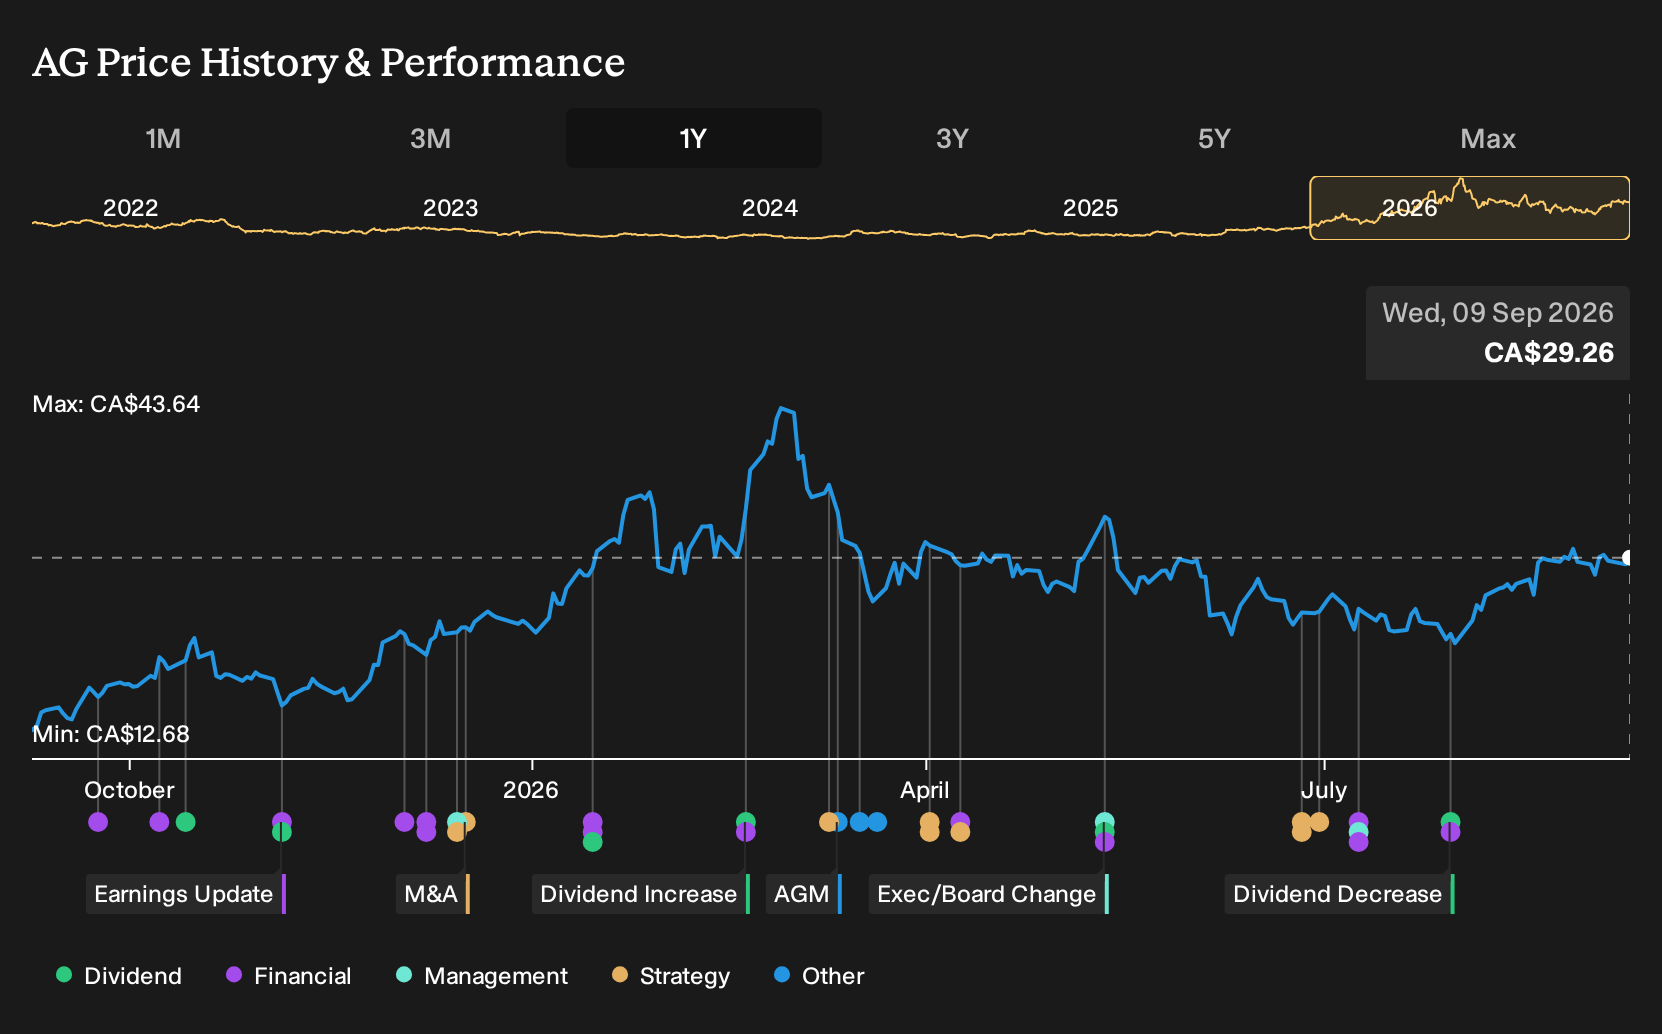
Task: Click the lone green marker right of October
Action: pyautogui.click(x=185, y=822)
